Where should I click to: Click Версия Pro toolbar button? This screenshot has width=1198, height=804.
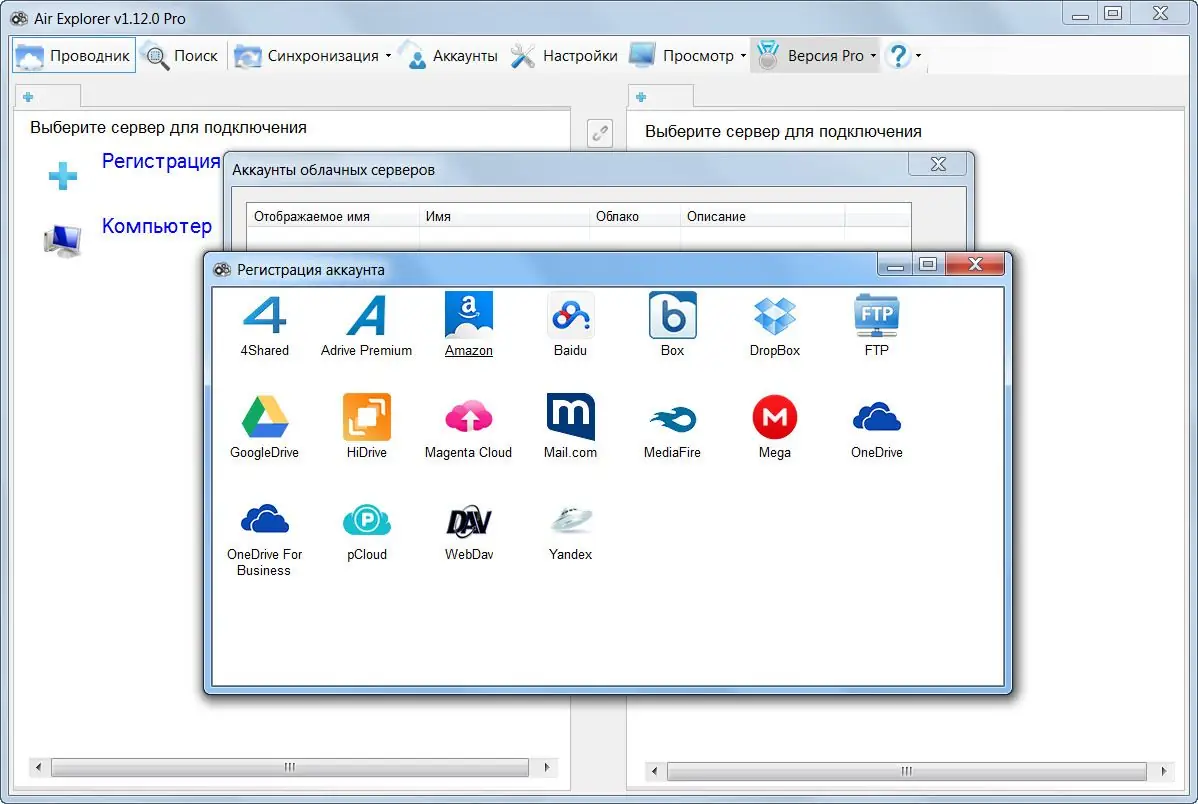(810, 55)
